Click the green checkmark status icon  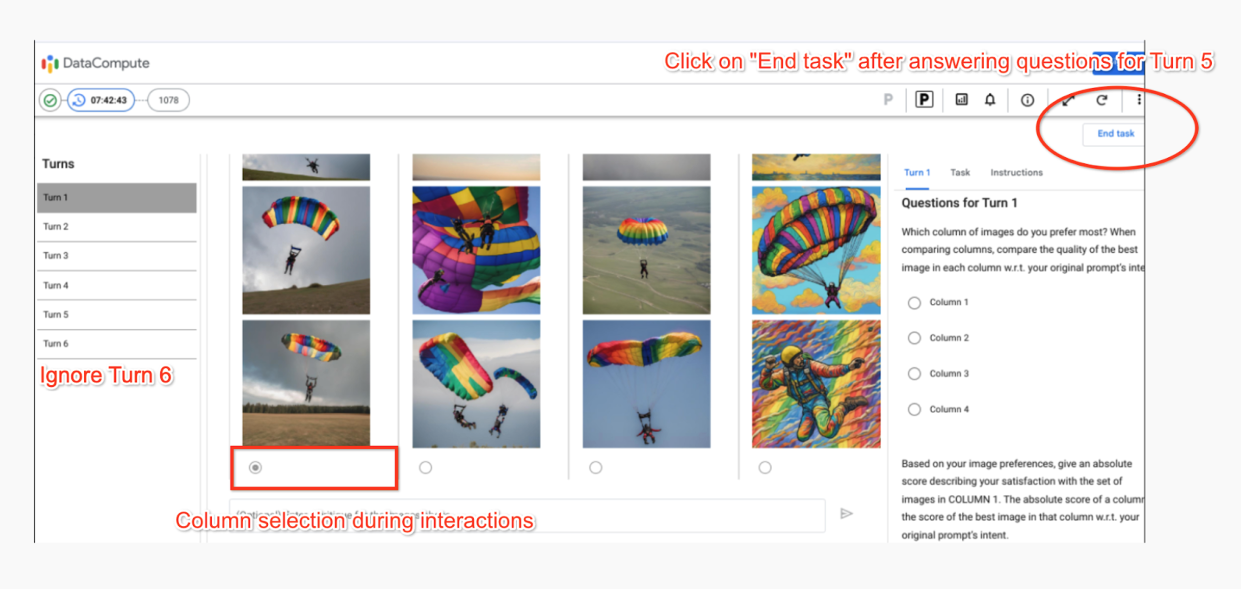point(50,100)
